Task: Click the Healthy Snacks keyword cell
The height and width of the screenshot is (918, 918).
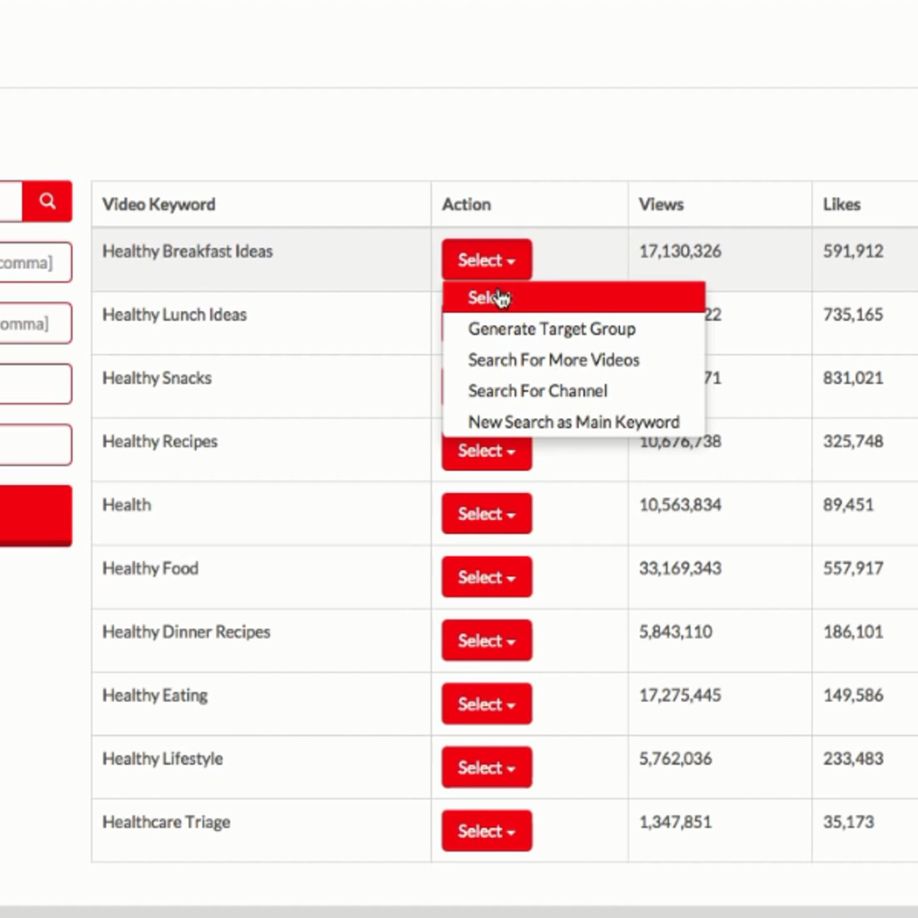Action: 157,378
